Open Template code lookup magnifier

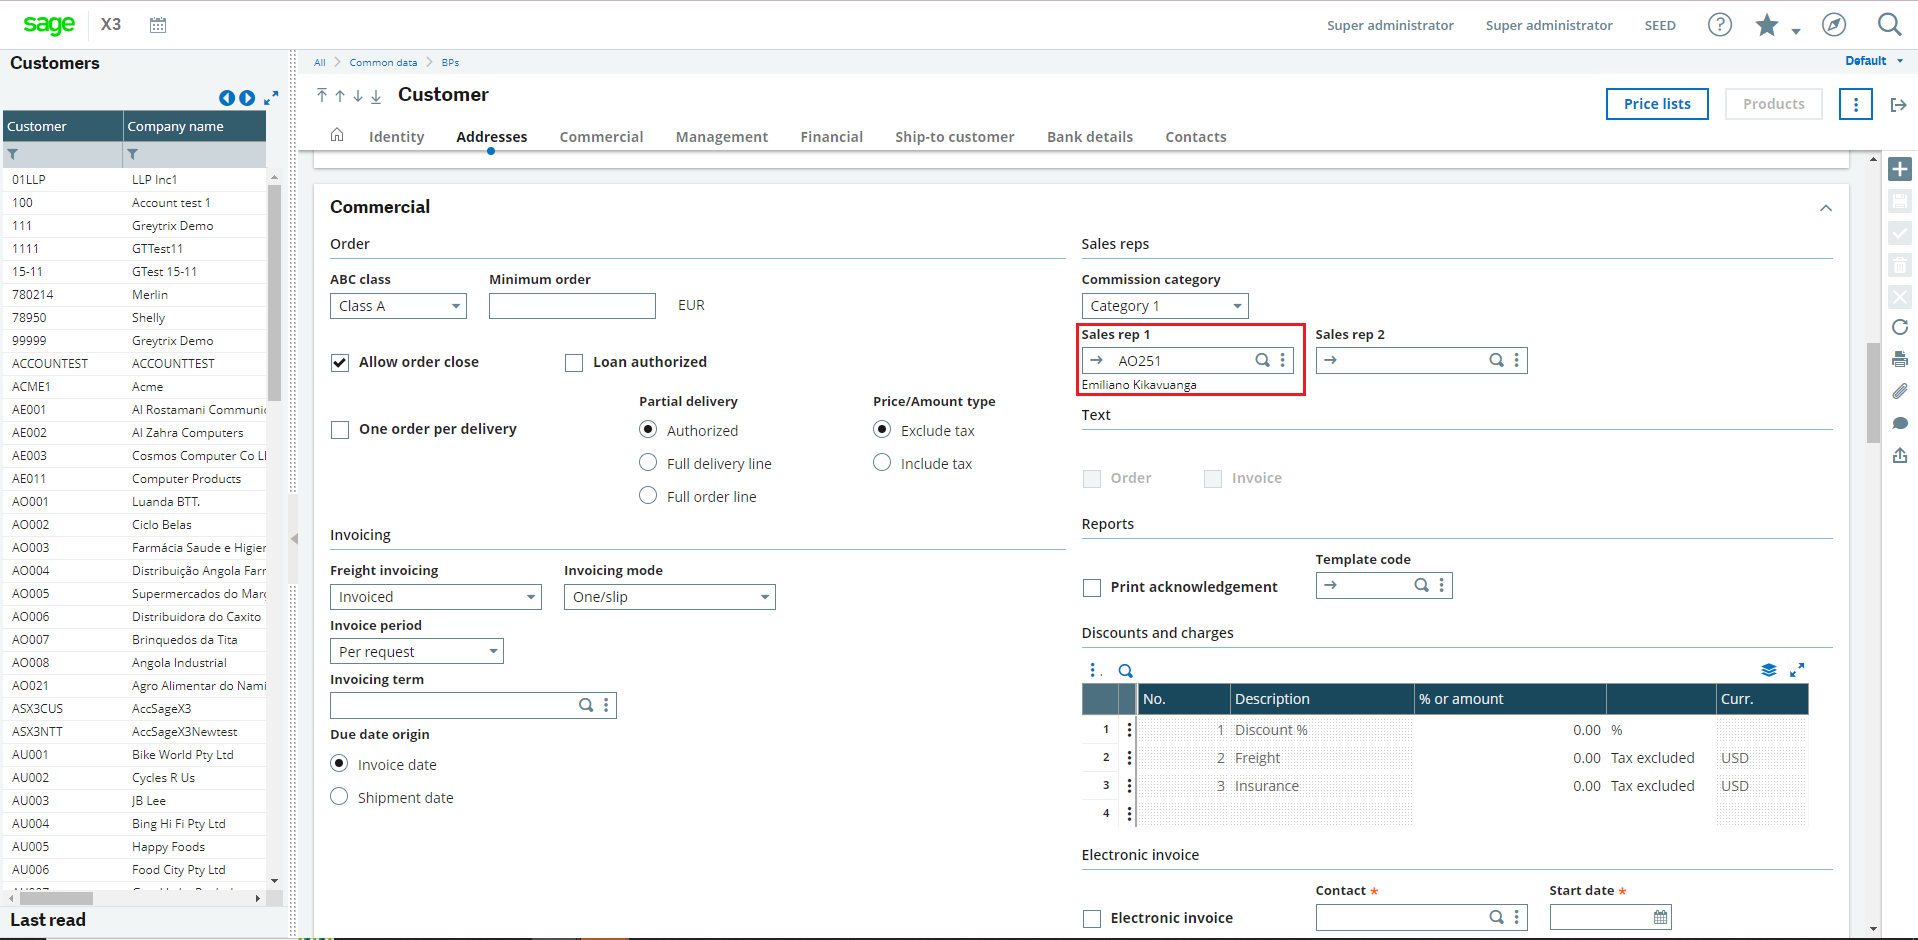(1421, 585)
